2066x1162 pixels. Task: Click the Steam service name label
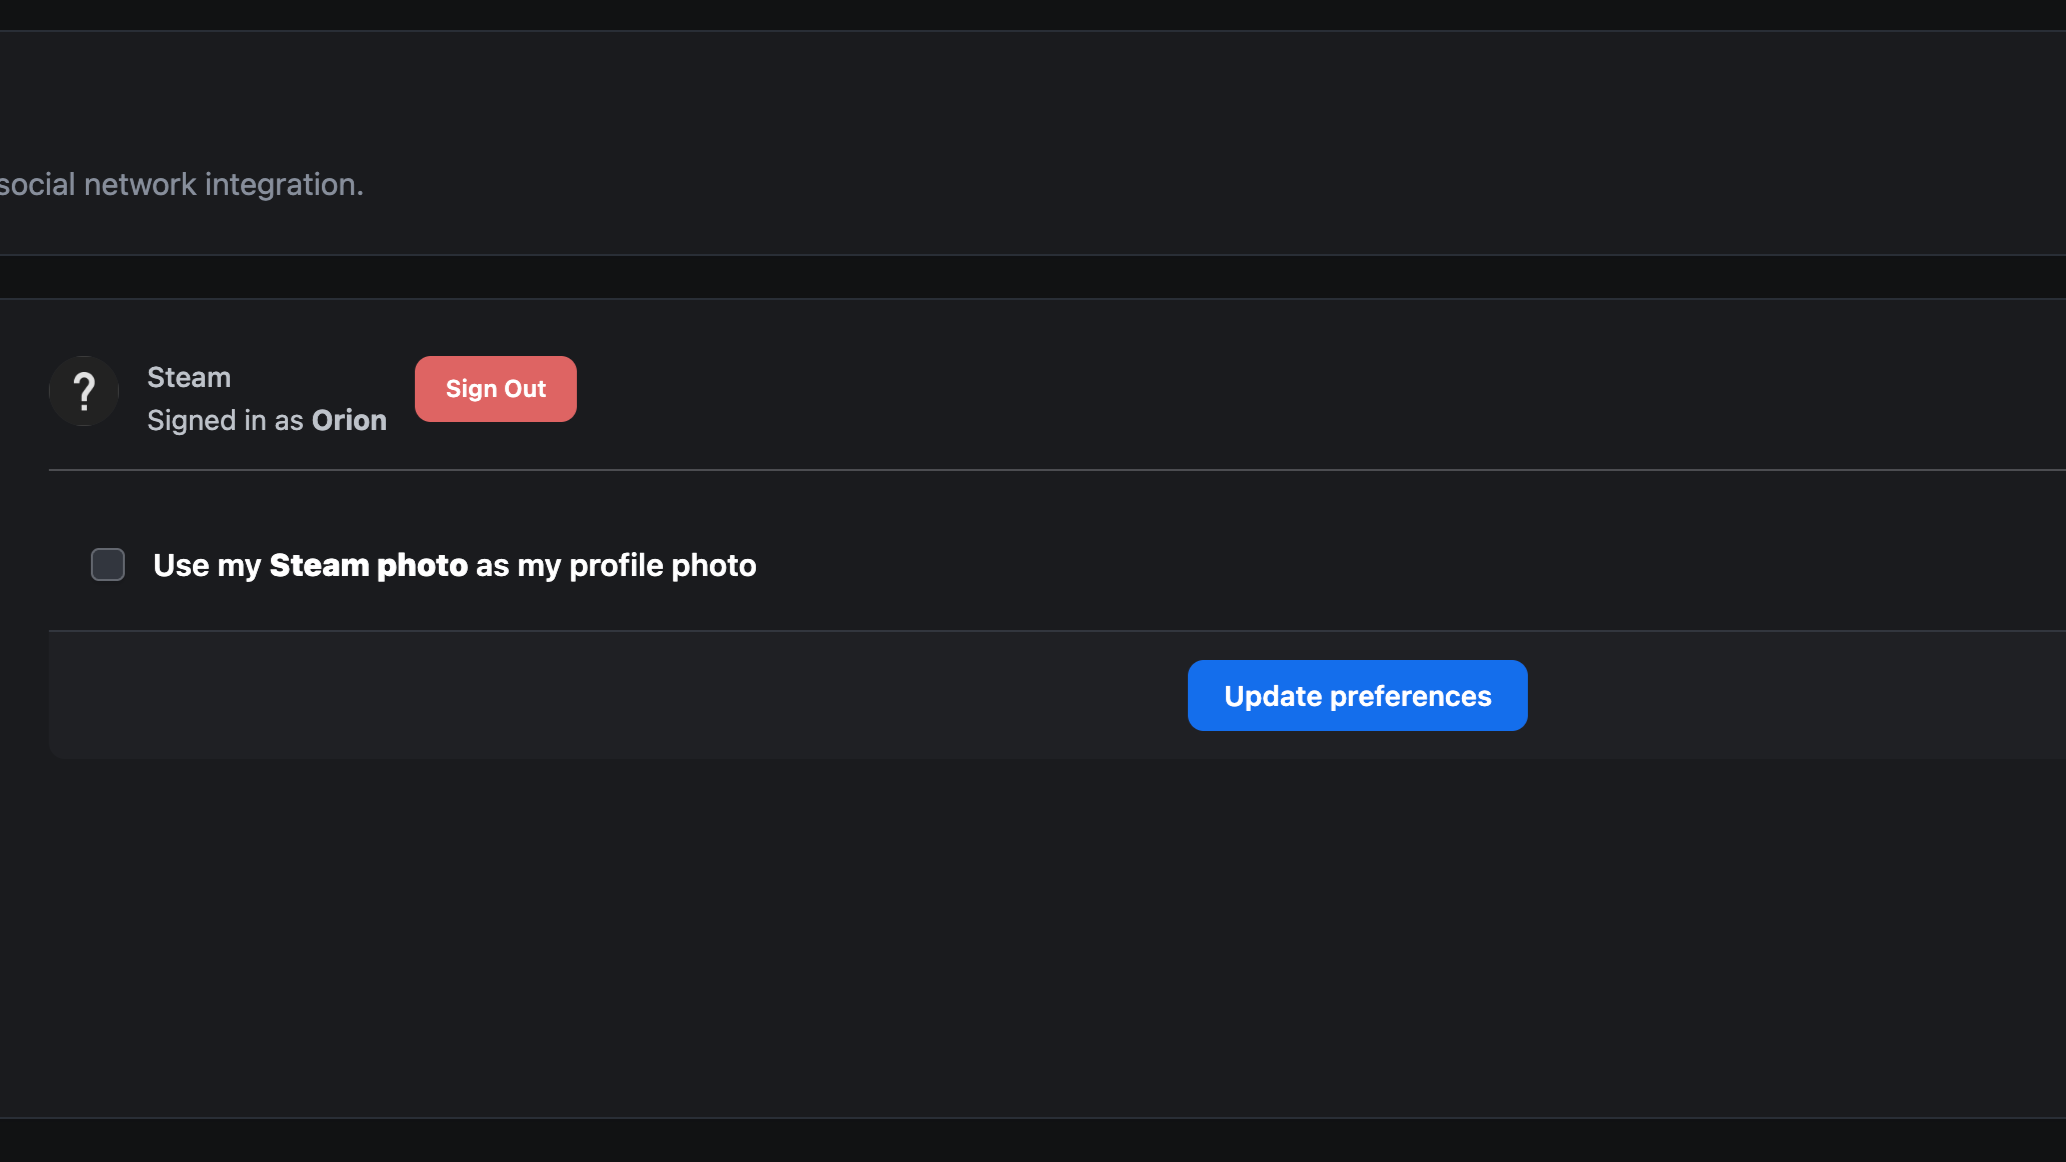click(189, 377)
